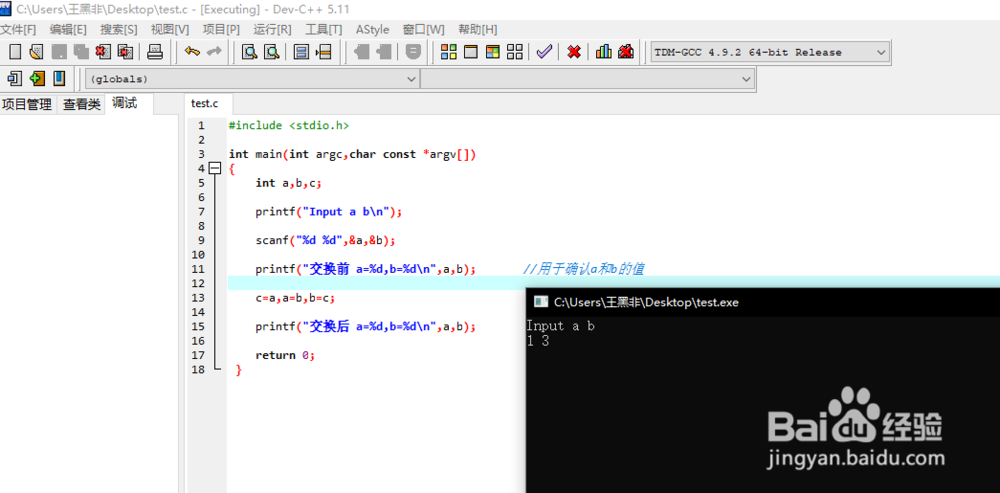The height and width of the screenshot is (493, 1000).
Task: Delete profiling information icon
Action: (x=626, y=52)
